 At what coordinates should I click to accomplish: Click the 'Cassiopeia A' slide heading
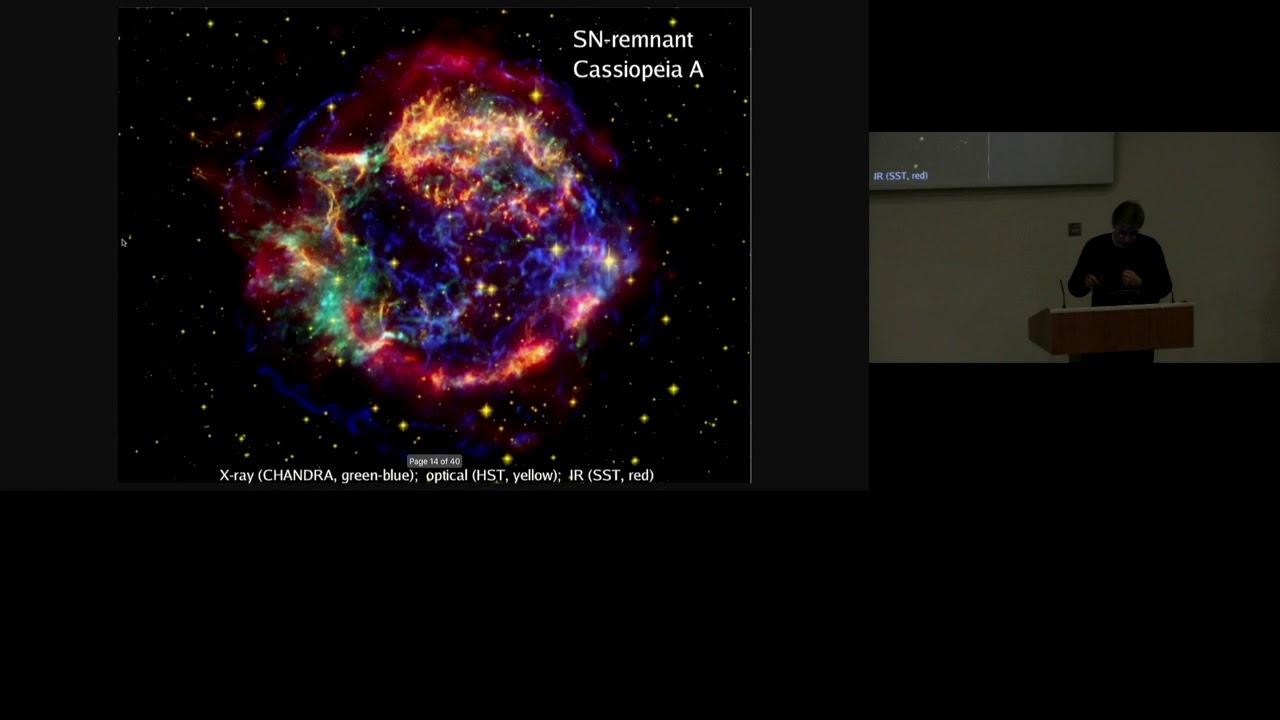click(x=637, y=70)
